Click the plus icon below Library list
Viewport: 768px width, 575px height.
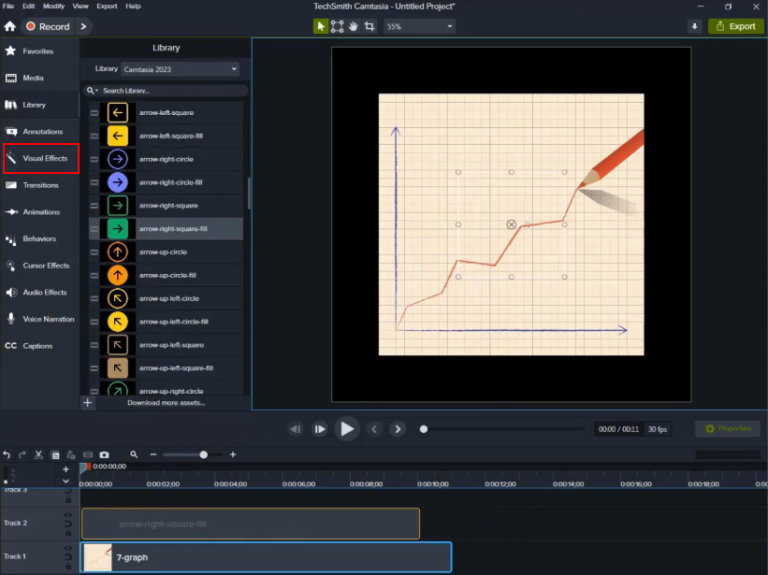click(x=88, y=403)
